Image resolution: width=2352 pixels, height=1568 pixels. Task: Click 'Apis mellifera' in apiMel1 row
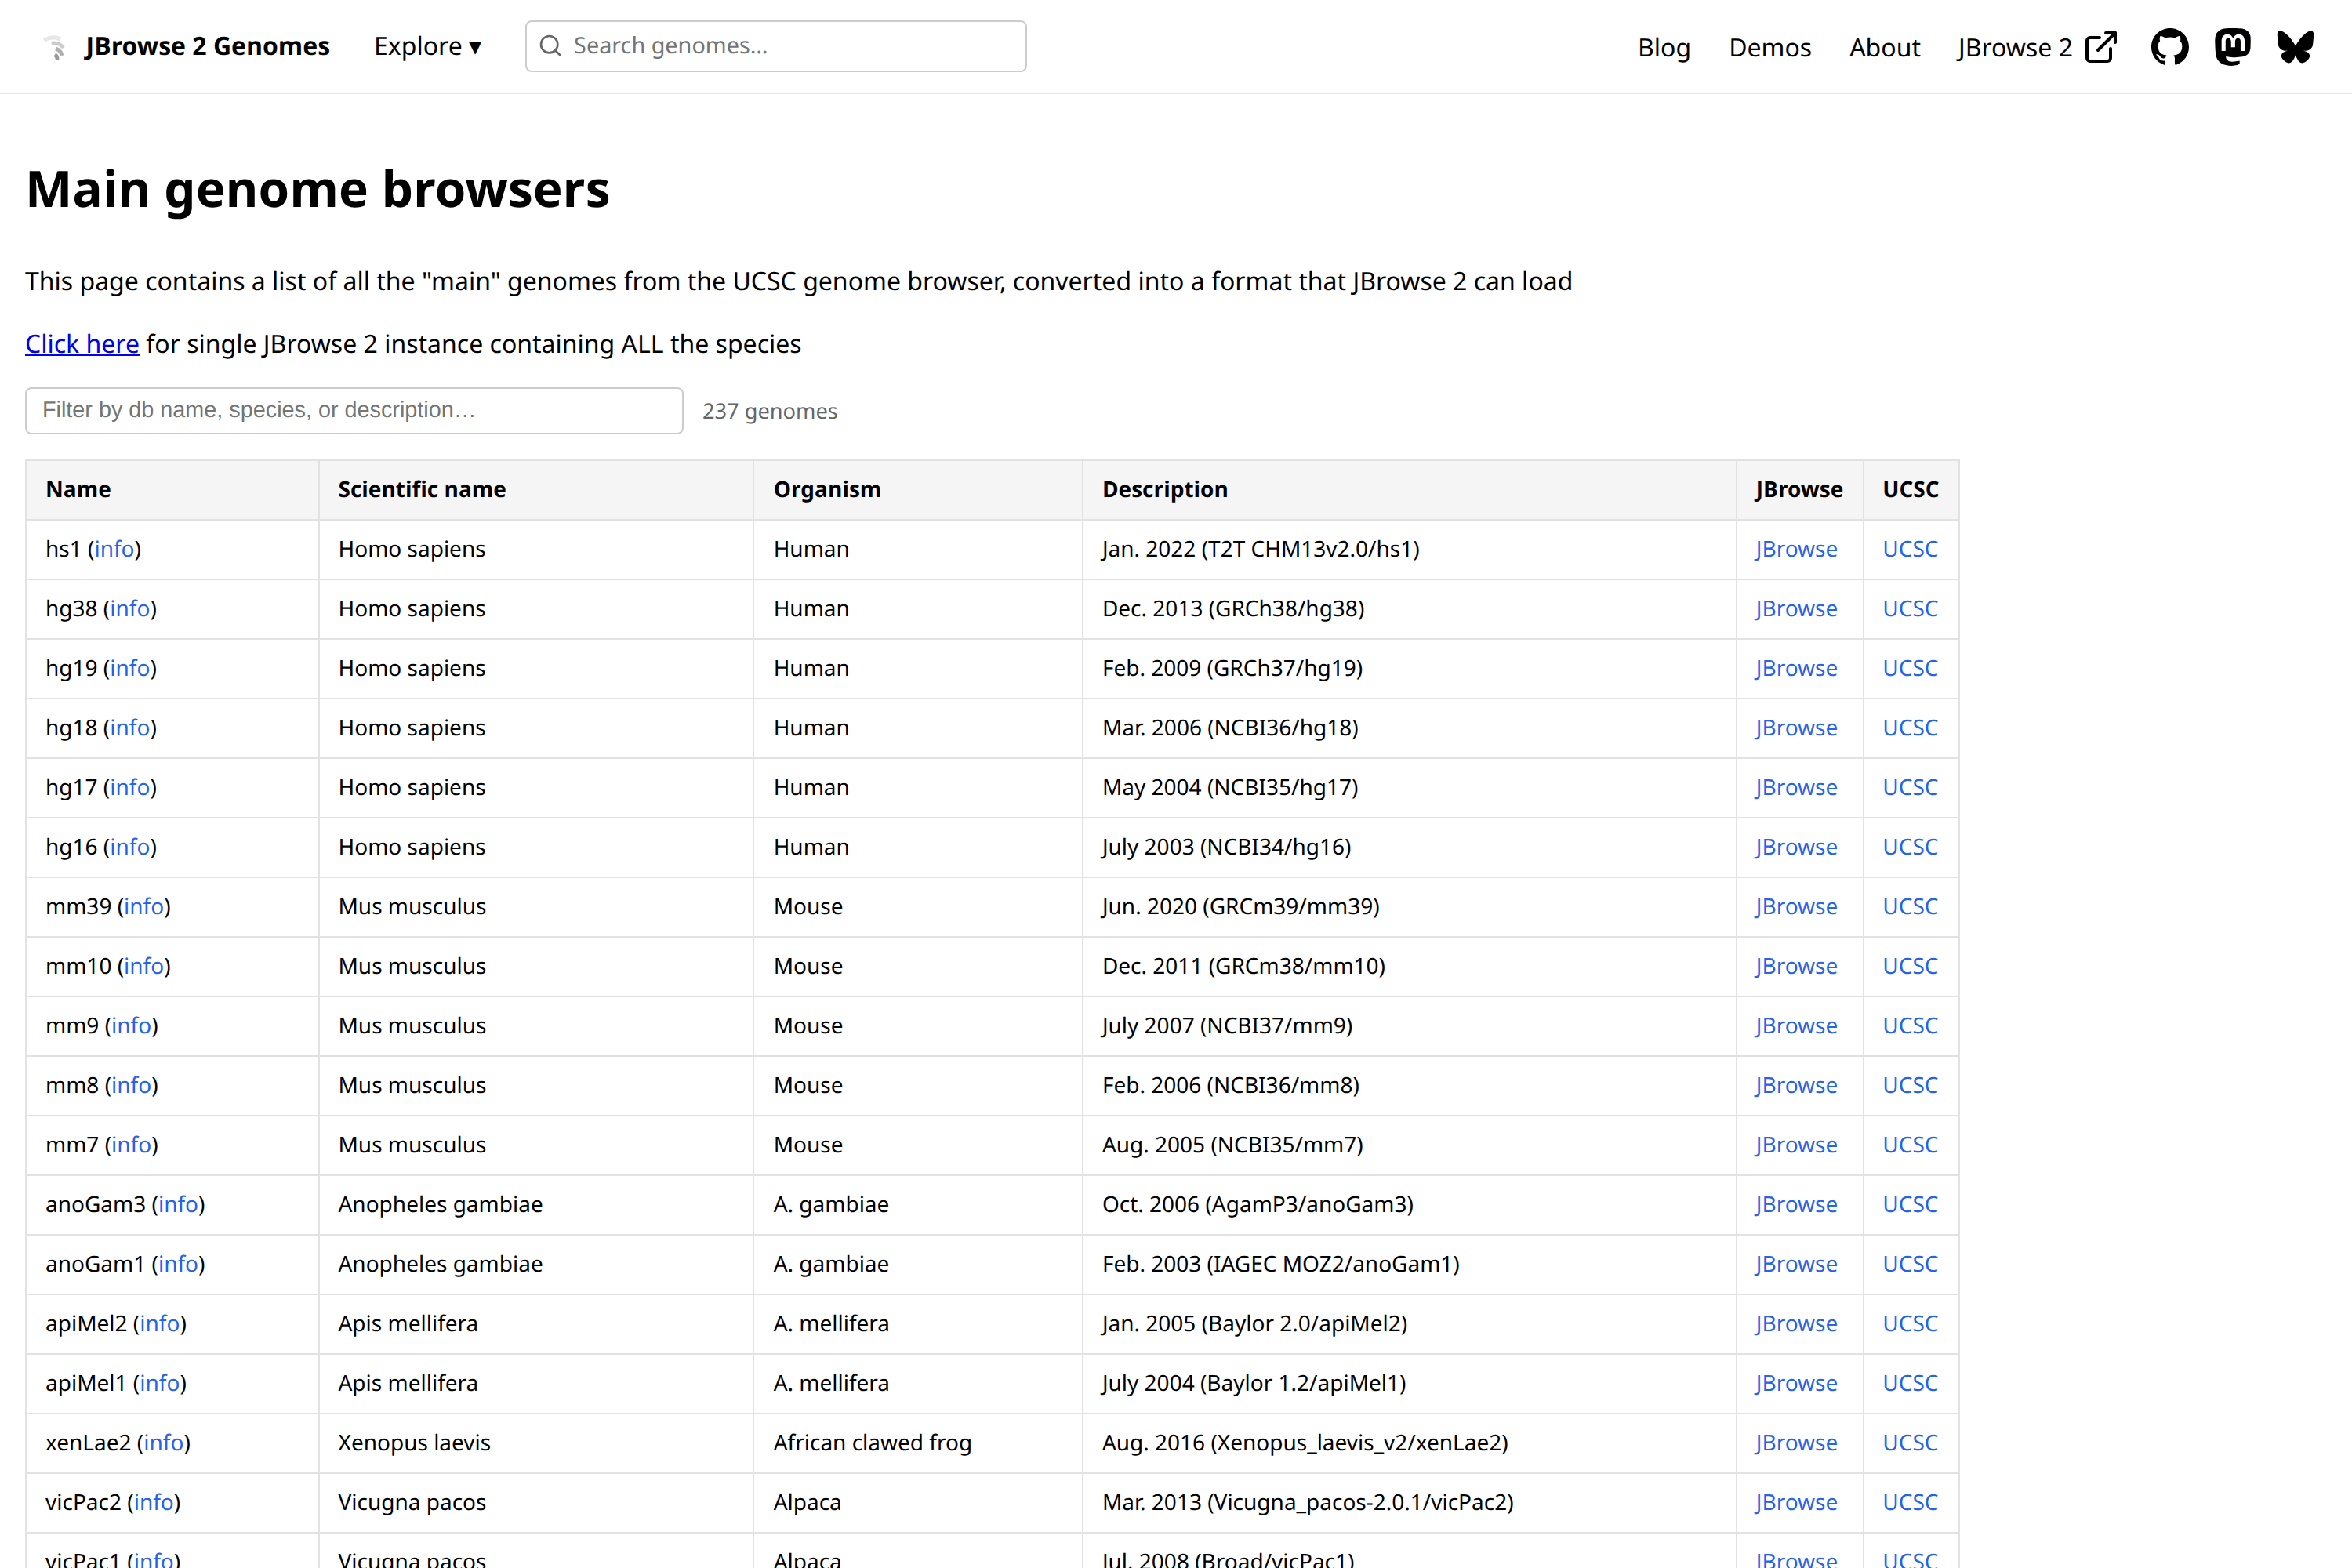[x=408, y=1383]
